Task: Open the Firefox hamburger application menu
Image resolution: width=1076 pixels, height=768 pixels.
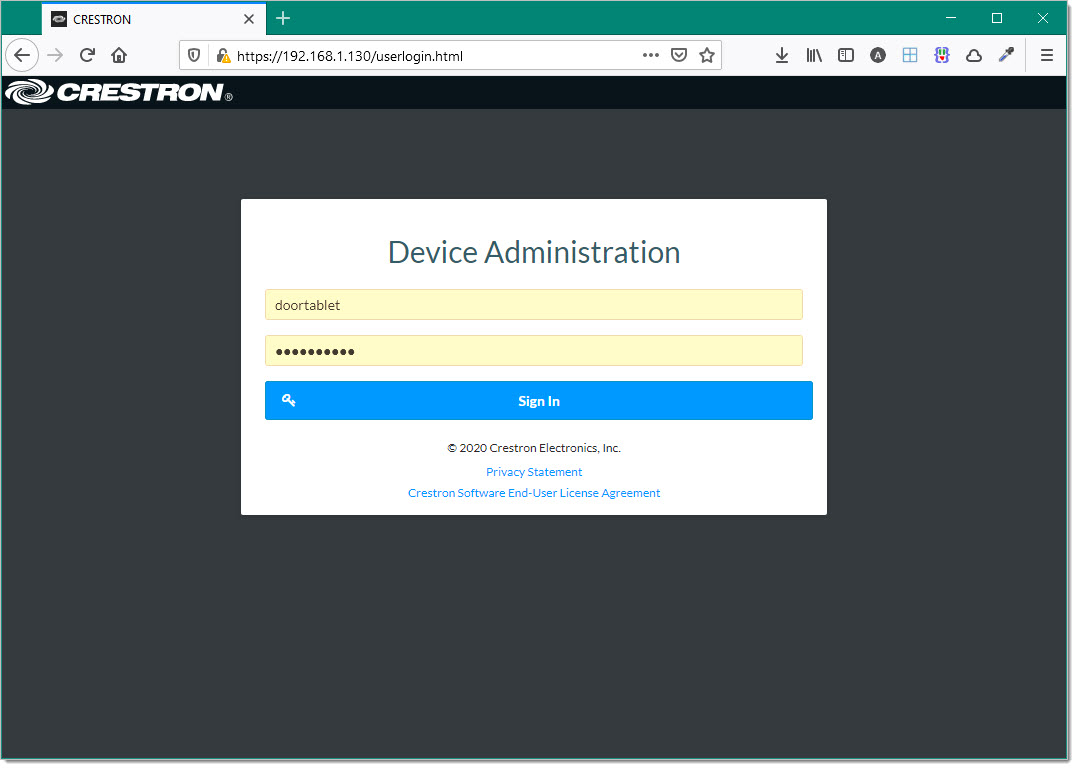Action: (1047, 56)
